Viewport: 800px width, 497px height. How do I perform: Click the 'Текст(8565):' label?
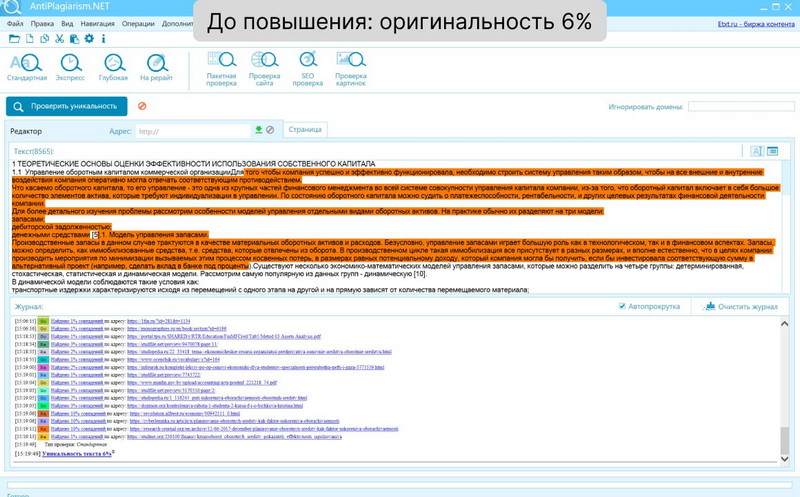coord(34,151)
